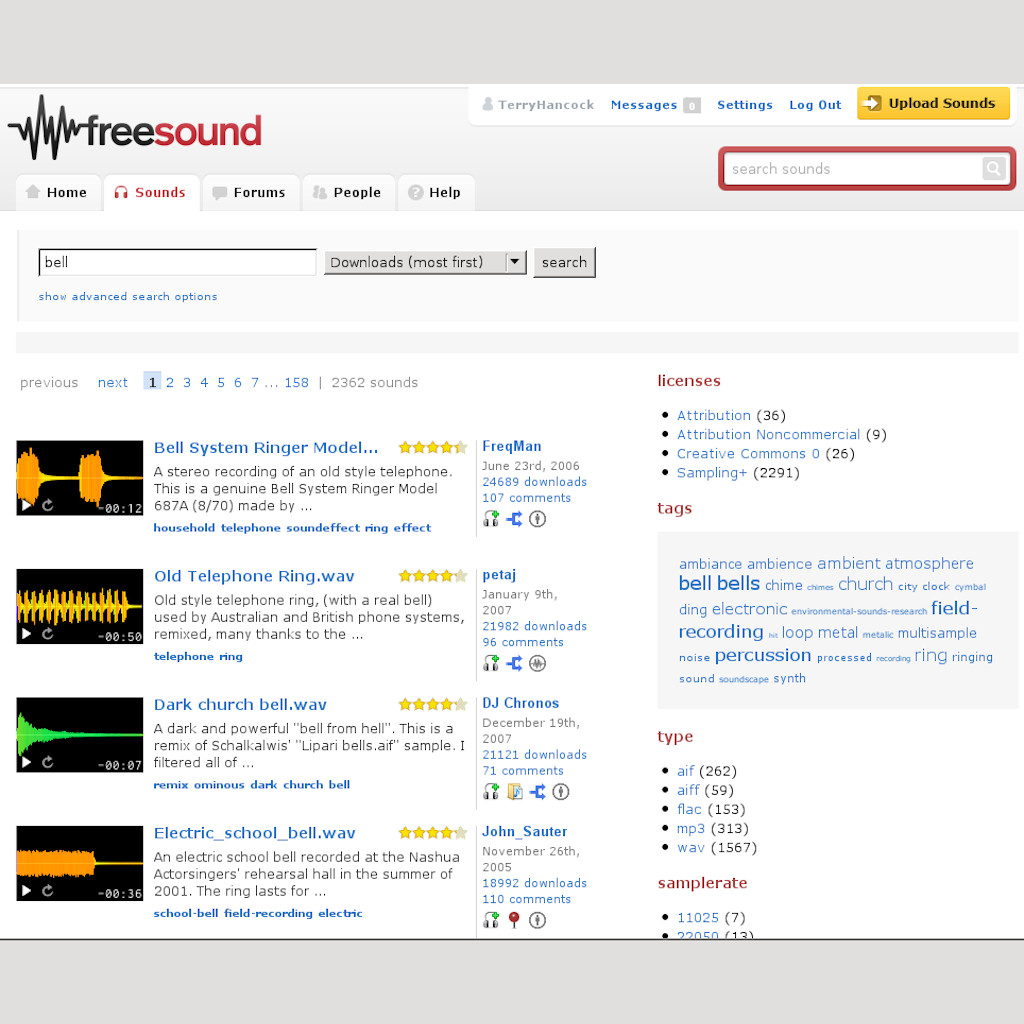Click the Upload Sounds button
The height and width of the screenshot is (1024, 1024).
coord(932,103)
